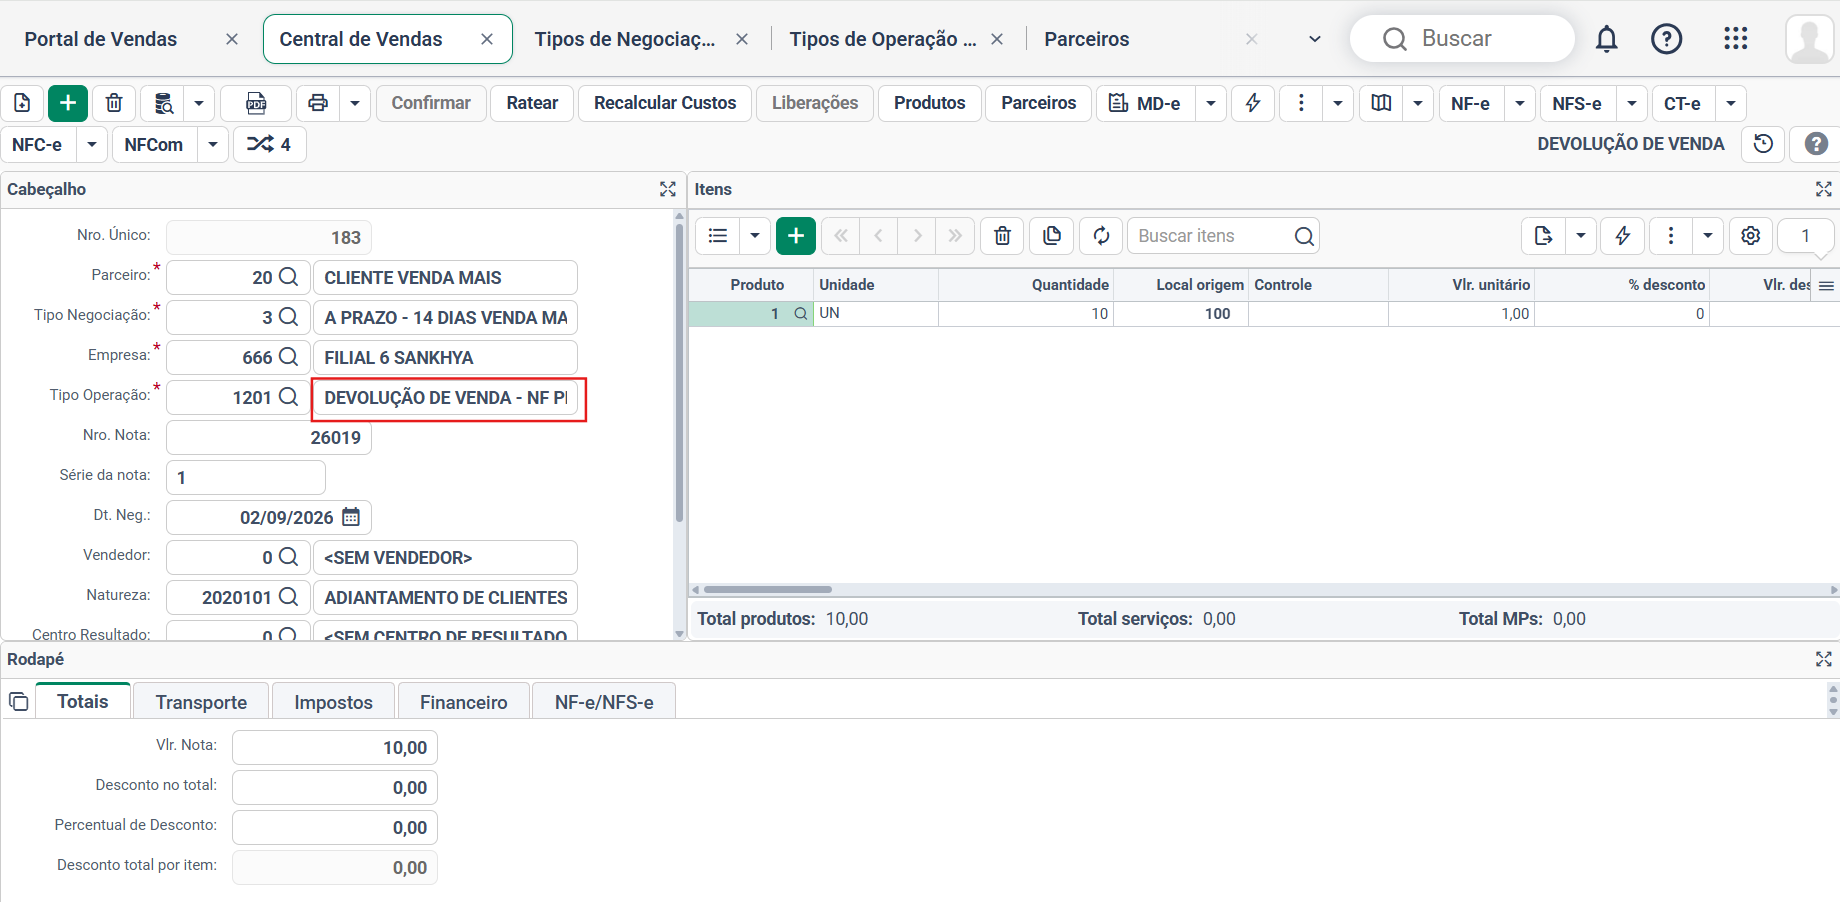
Task: Click the PDF export icon
Action: pos(256,103)
